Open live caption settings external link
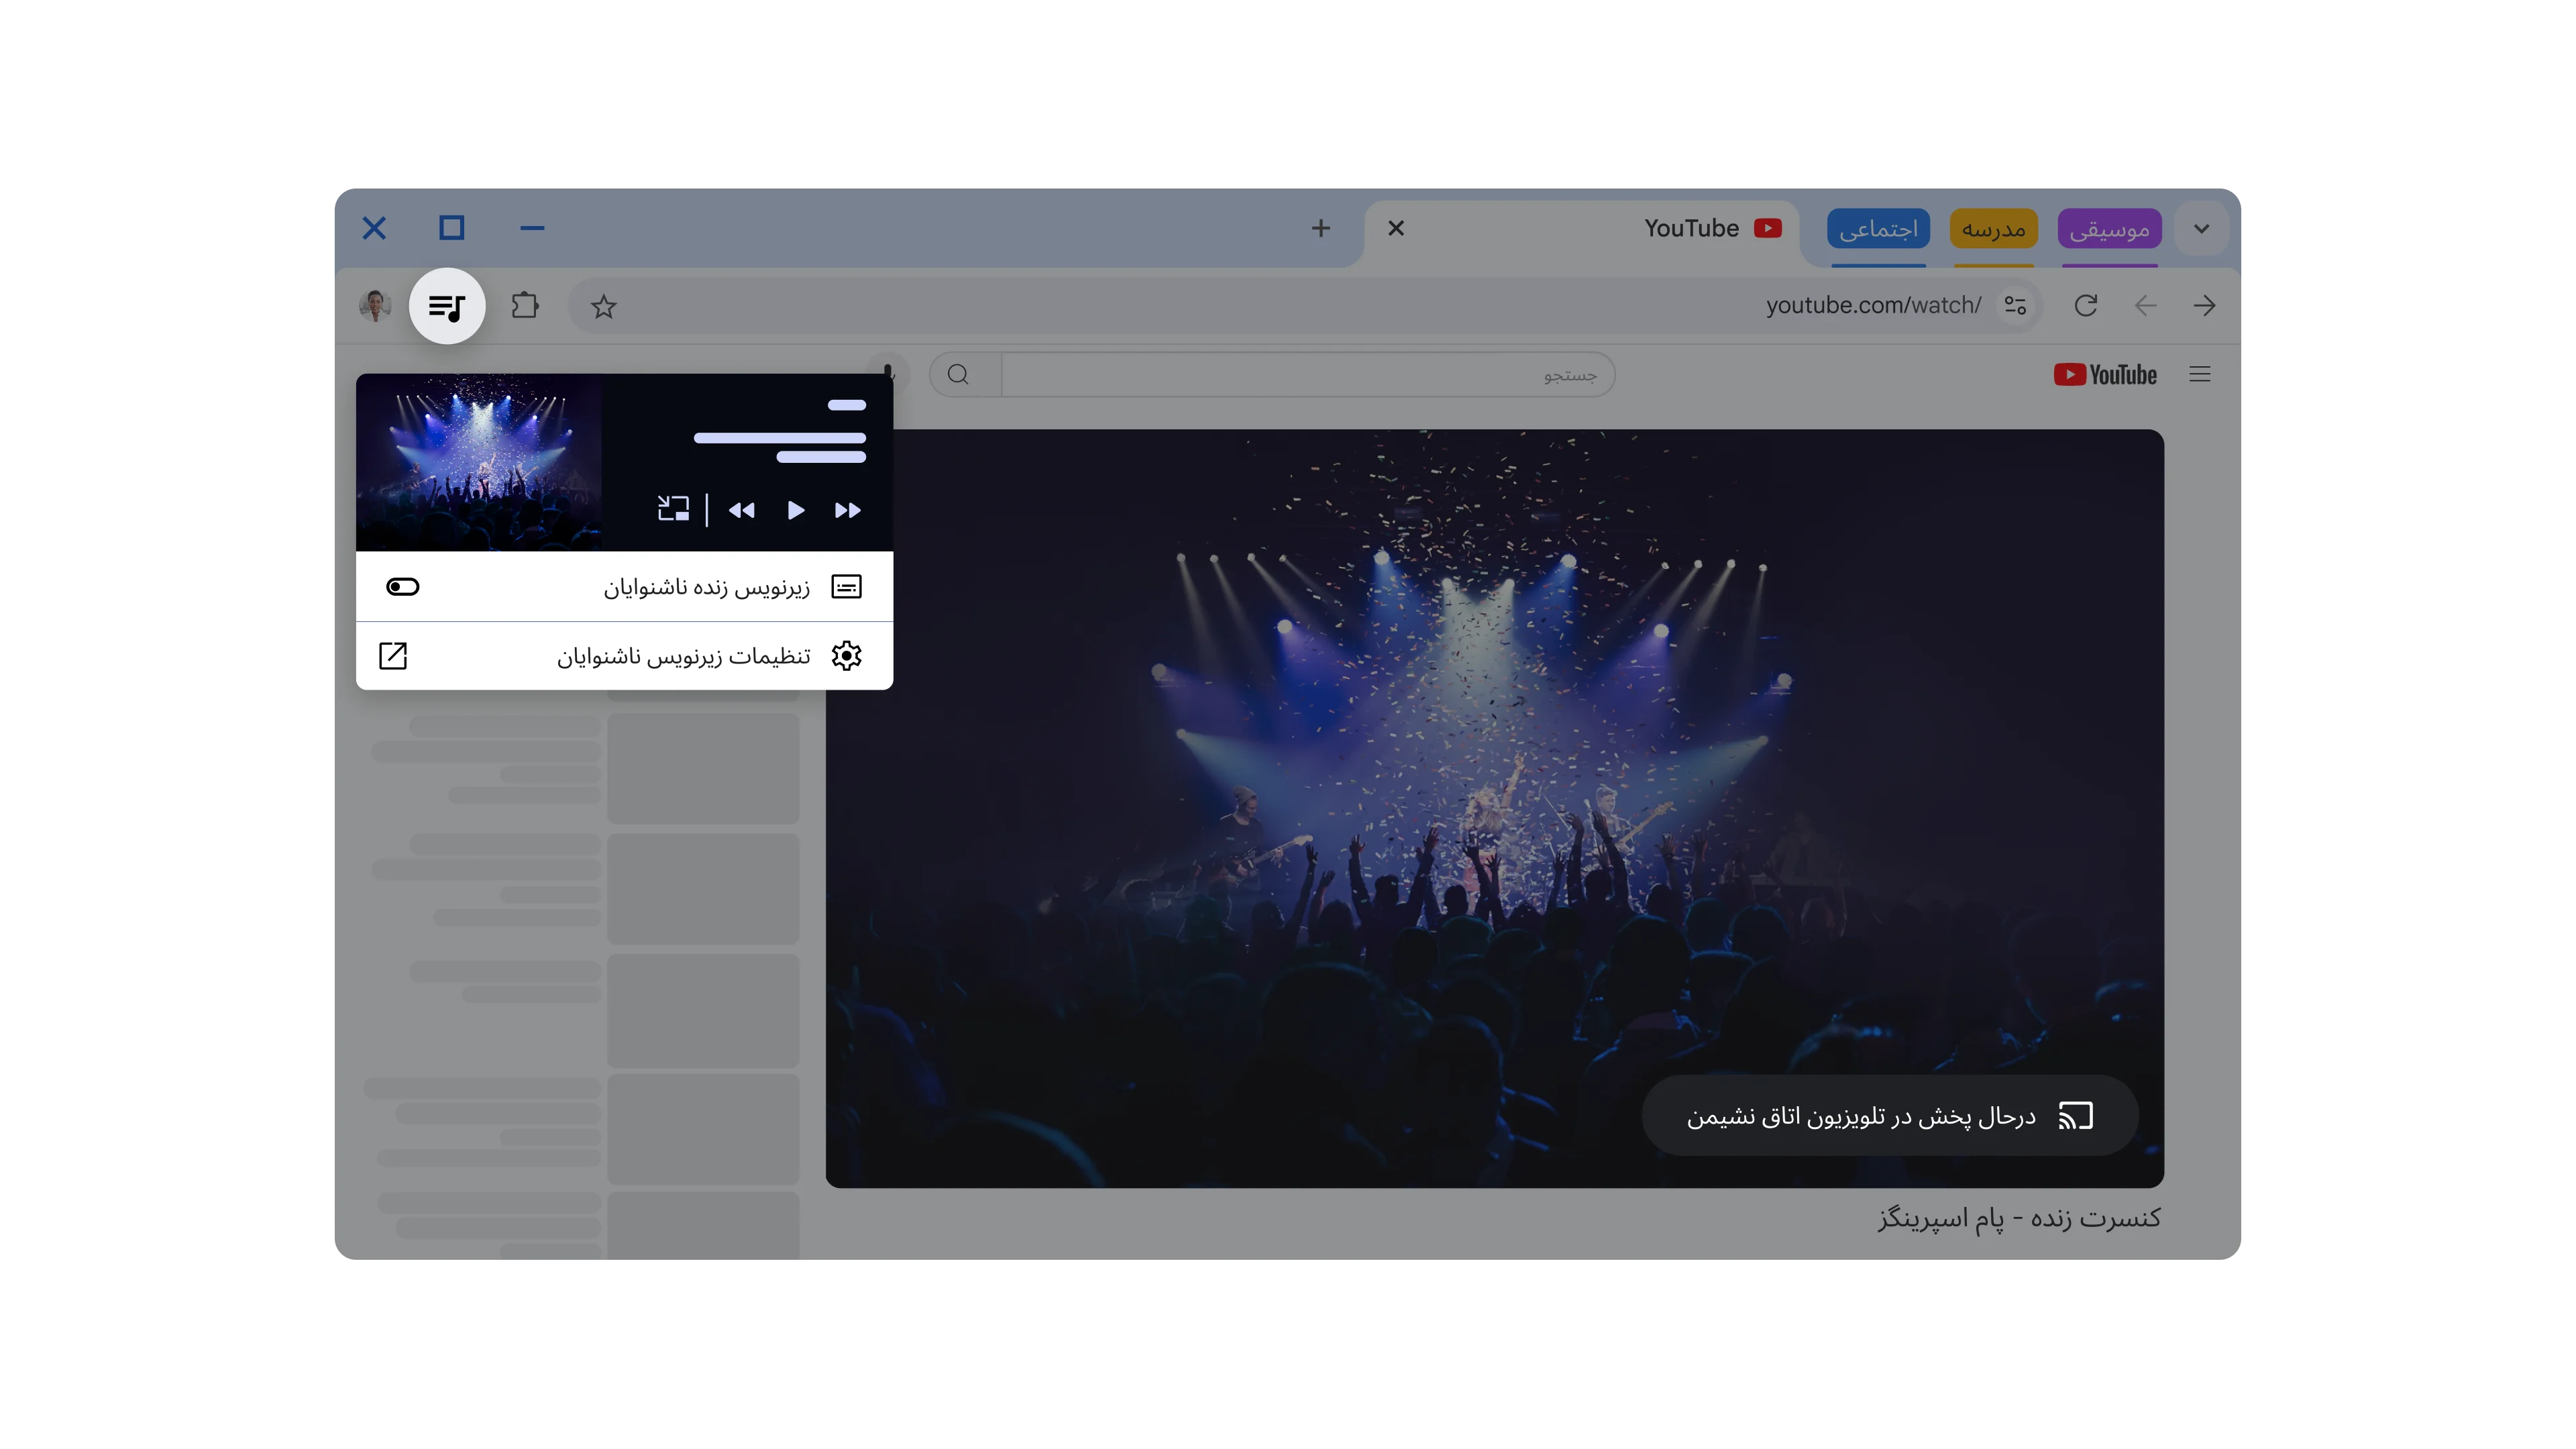 point(393,656)
